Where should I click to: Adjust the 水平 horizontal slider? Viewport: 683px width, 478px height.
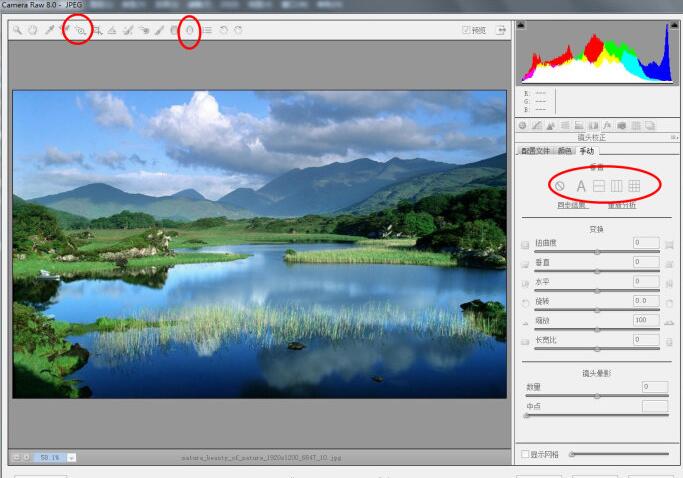tap(597, 290)
